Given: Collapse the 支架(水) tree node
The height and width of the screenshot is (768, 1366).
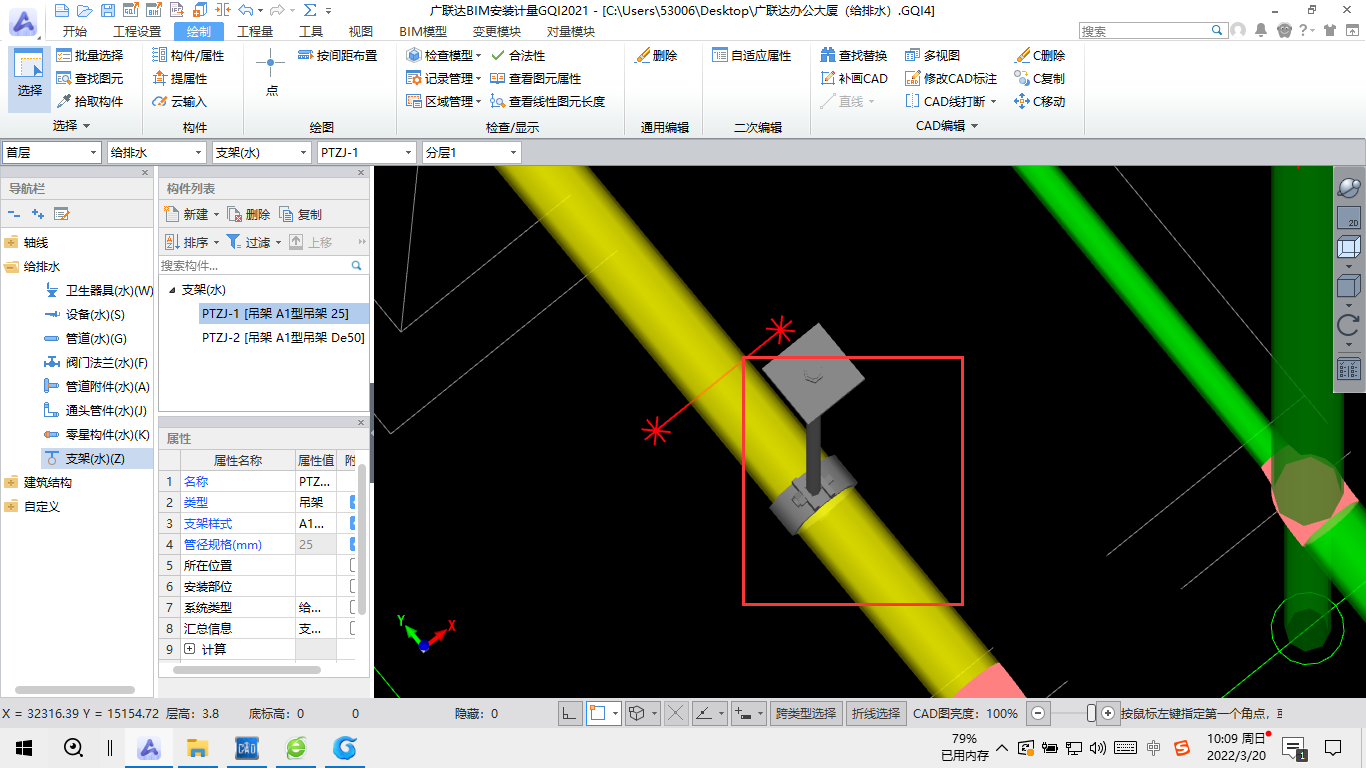Looking at the screenshot, I should pyautogui.click(x=173, y=290).
